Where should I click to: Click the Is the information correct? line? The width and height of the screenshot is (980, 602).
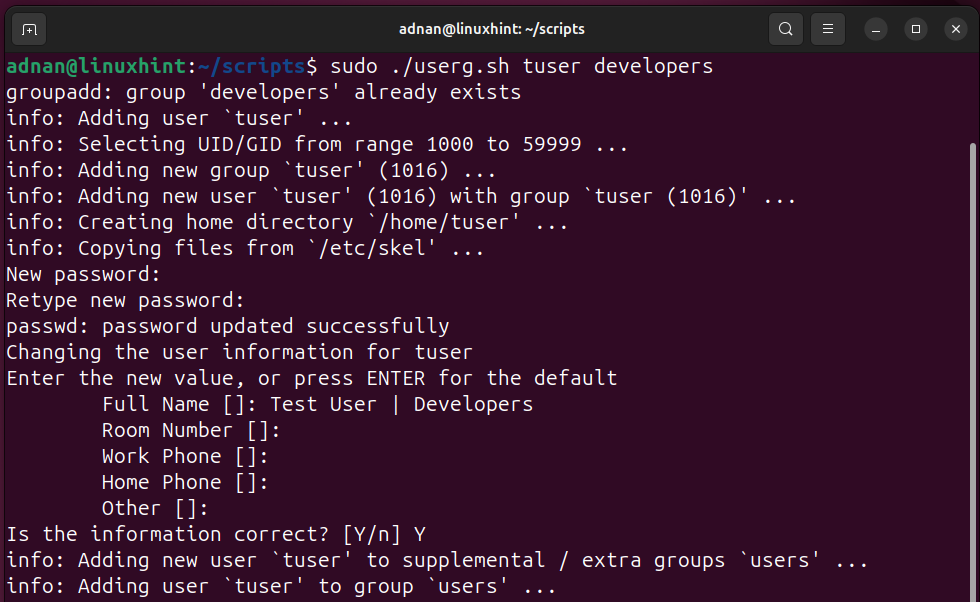tap(216, 534)
